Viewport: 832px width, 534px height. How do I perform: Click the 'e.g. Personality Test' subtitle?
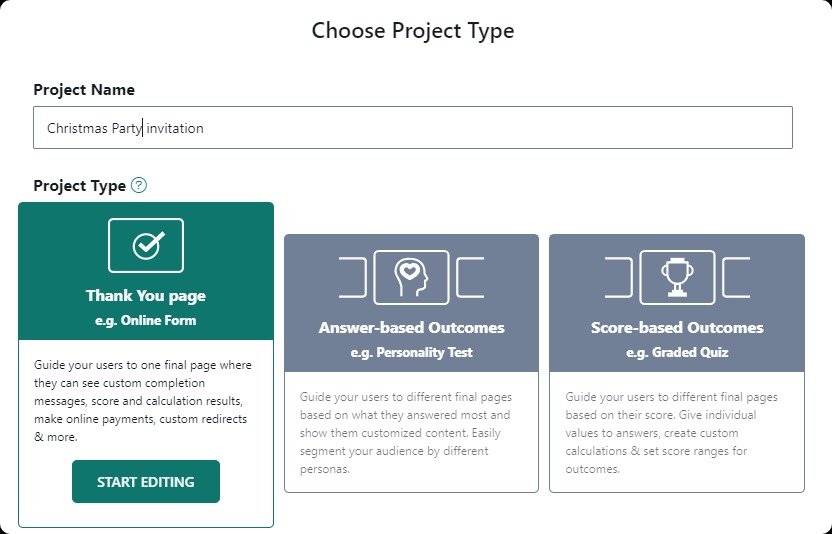[411, 352]
